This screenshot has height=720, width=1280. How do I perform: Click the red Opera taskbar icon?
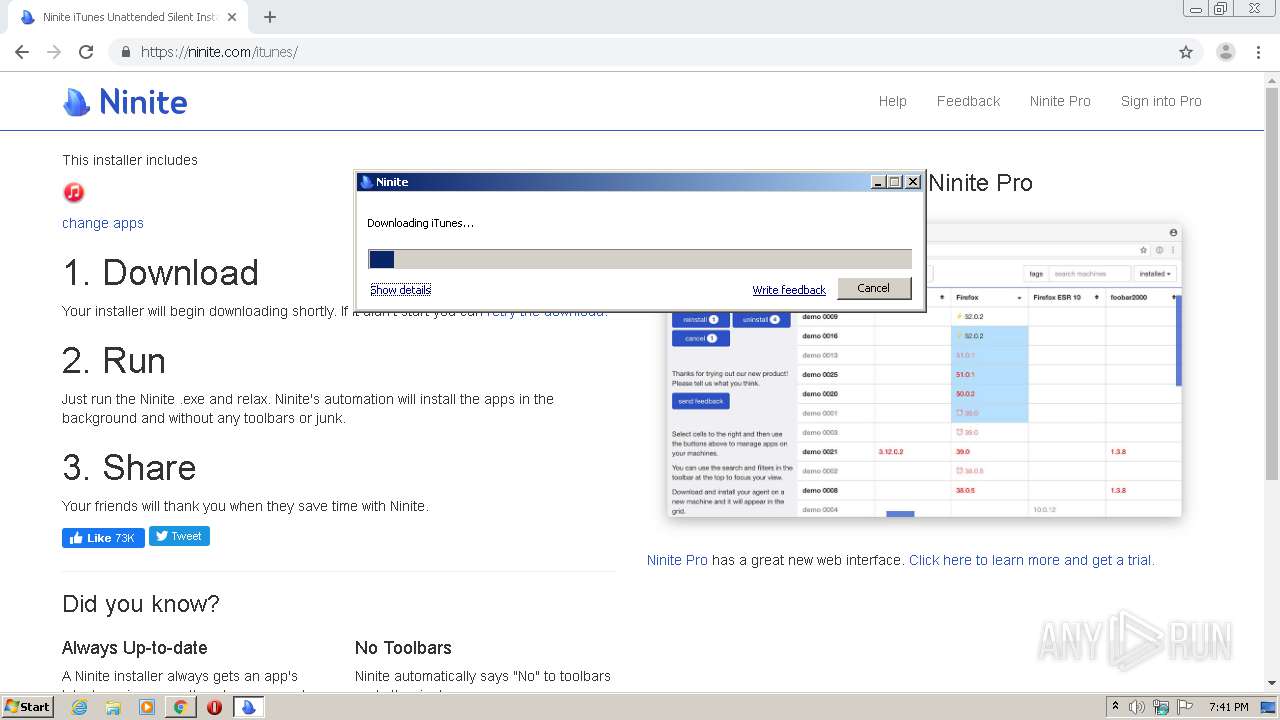(214, 707)
